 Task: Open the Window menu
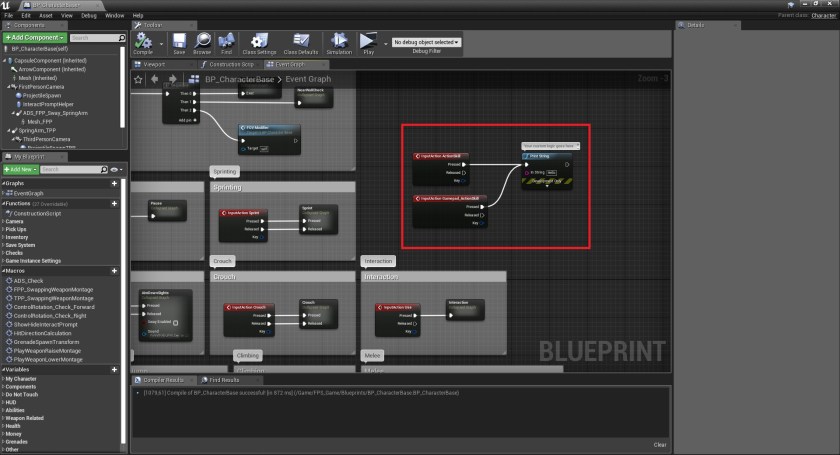(115, 16)
